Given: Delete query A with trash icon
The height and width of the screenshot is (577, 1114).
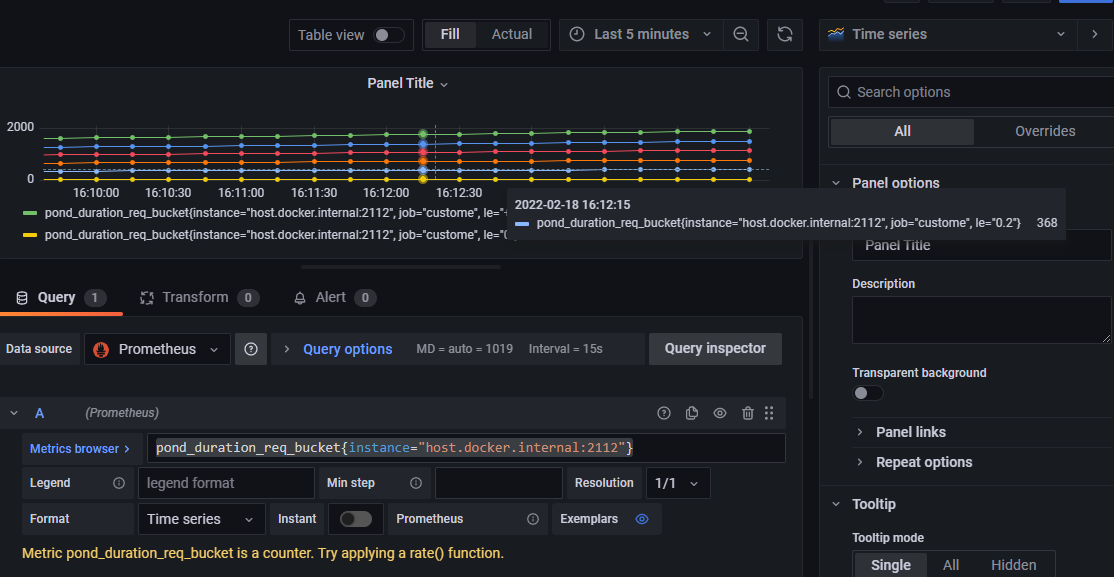Looking at the screenshot, I should 747,413.
